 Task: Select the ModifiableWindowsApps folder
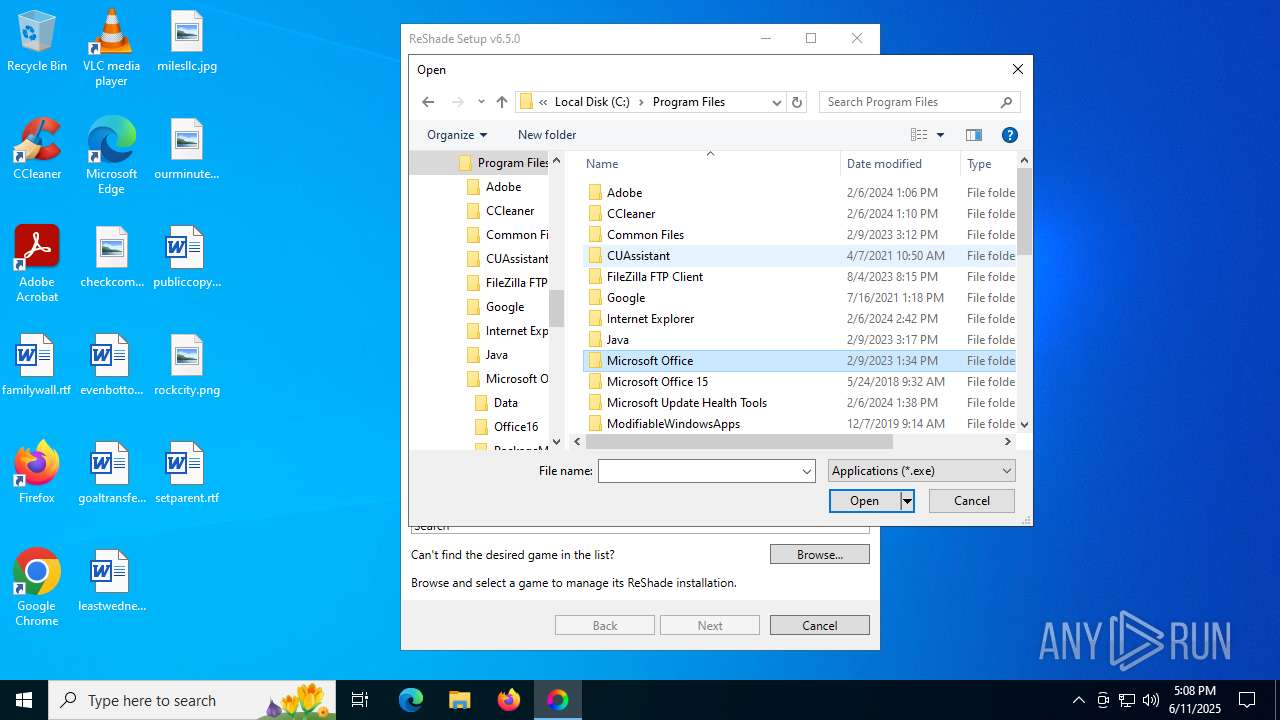pyautogui.click(x=673, y=424)
